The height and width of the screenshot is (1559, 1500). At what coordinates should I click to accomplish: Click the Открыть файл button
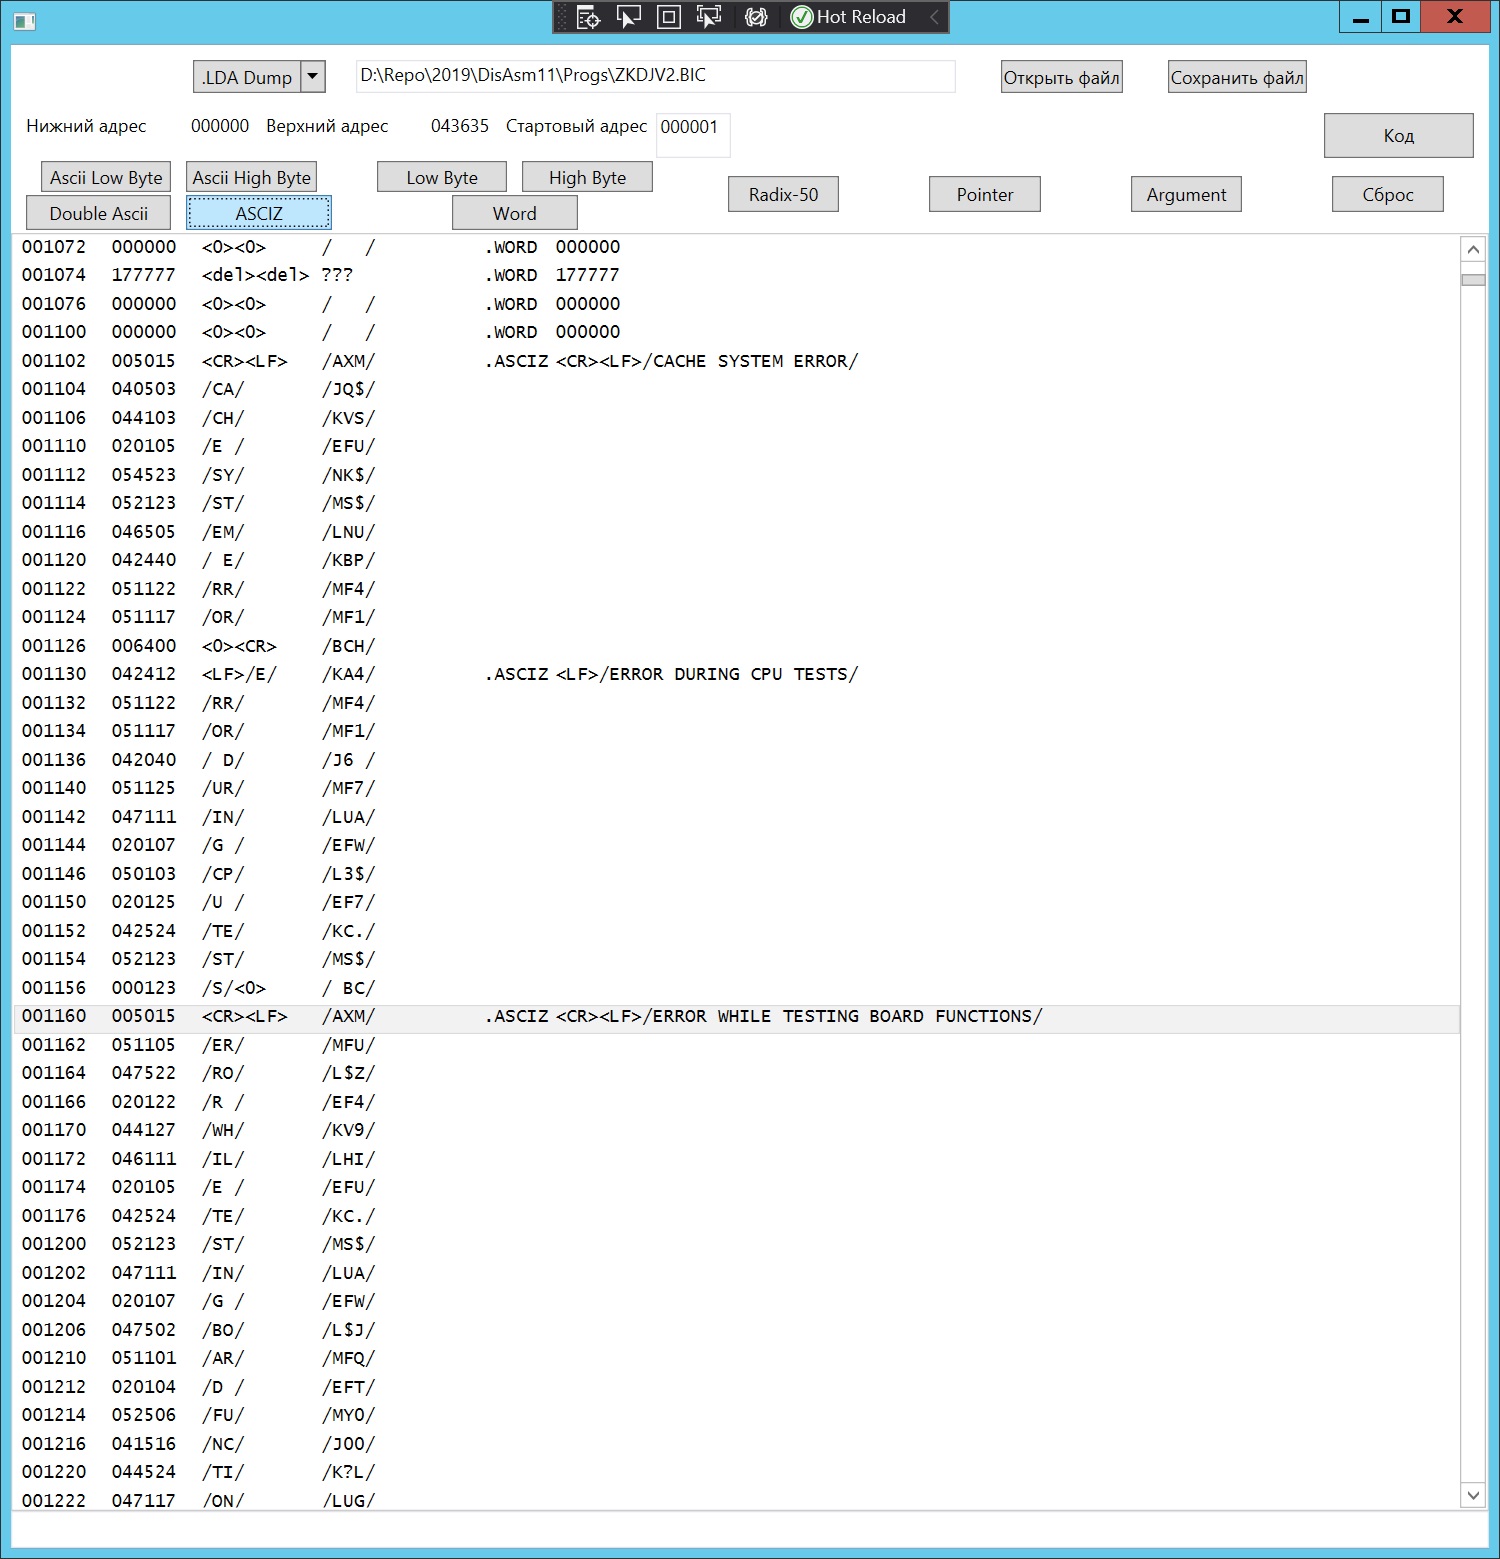[1061, 77]
